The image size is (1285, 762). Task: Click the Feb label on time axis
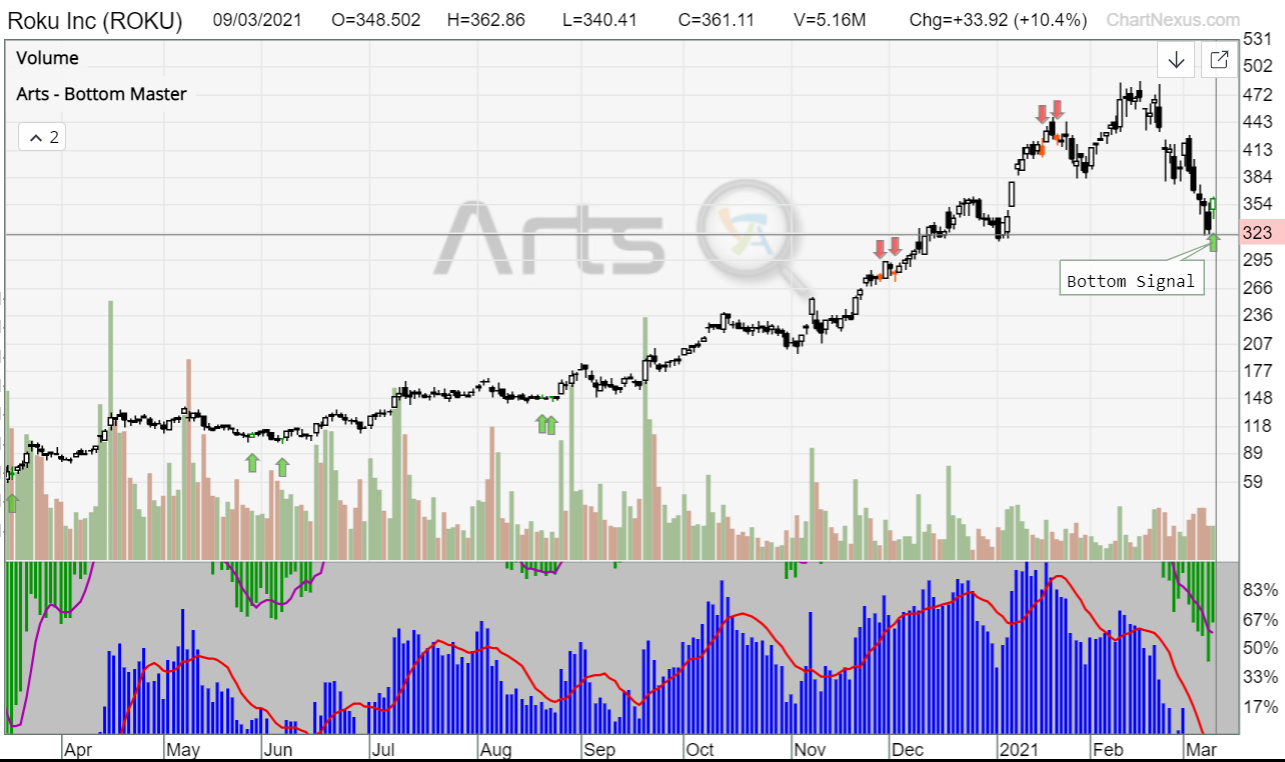pyautogui.click(x=1108, y=748)
